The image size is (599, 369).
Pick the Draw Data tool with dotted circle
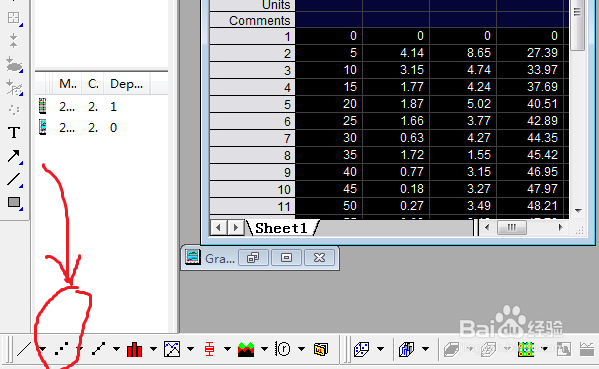click(x=14, y=110)
